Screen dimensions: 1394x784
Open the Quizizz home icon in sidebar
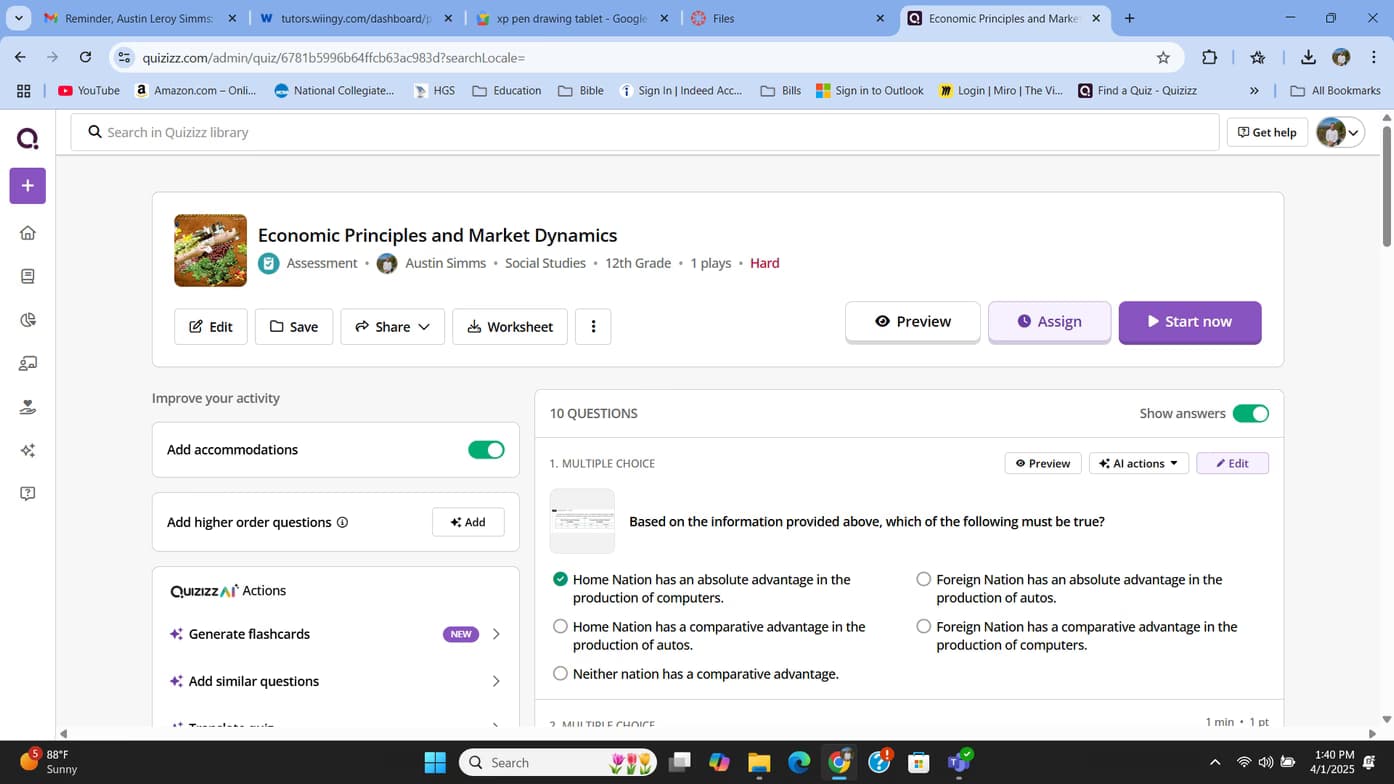pyautogui.click(x=27, y=232)
